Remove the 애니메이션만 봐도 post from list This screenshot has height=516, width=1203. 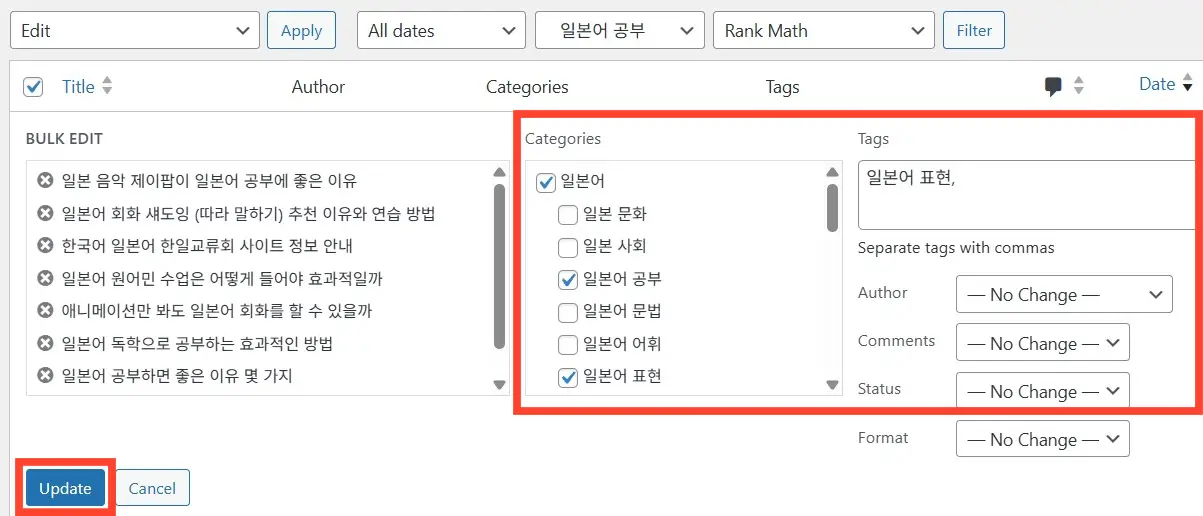[45, 311]
